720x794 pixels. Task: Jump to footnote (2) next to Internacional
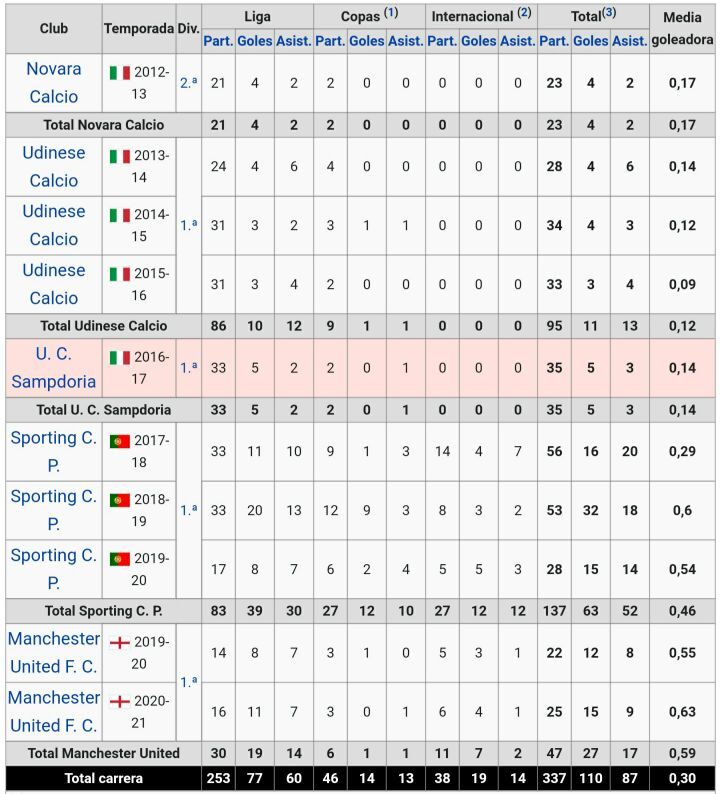click(525, 13)
